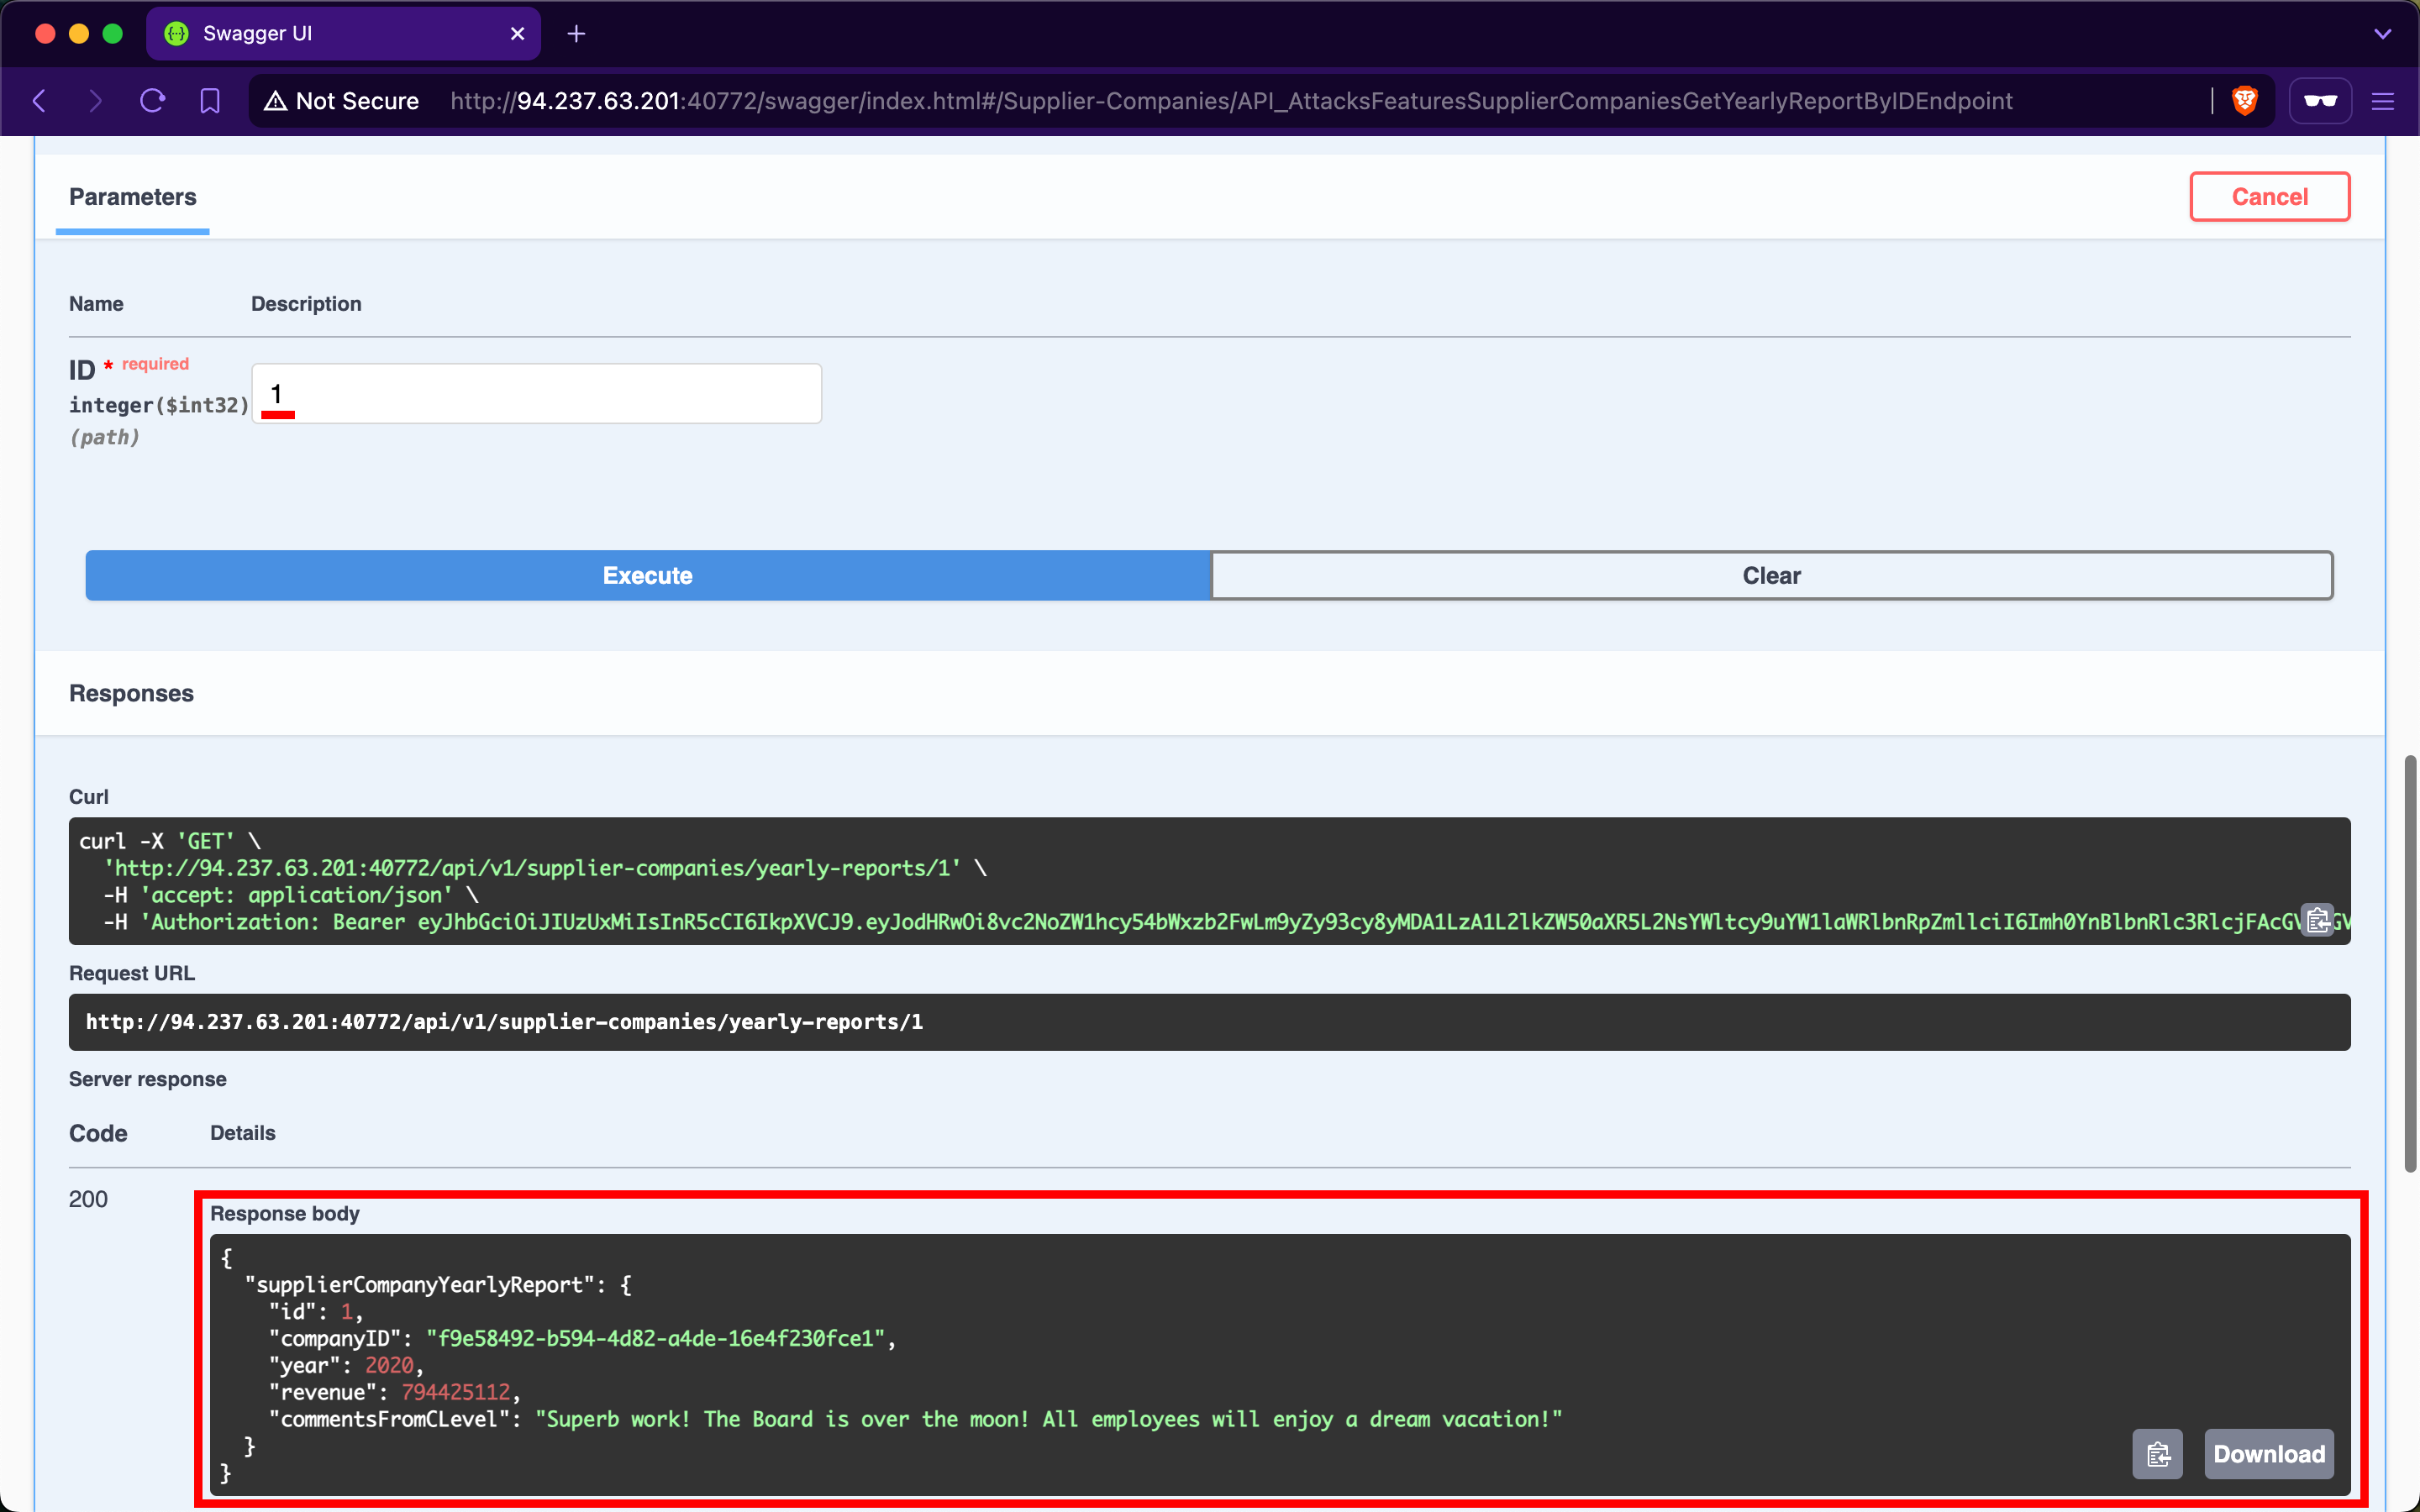Click the supplierCompanyYearlyReport key

pos(425,1285)
